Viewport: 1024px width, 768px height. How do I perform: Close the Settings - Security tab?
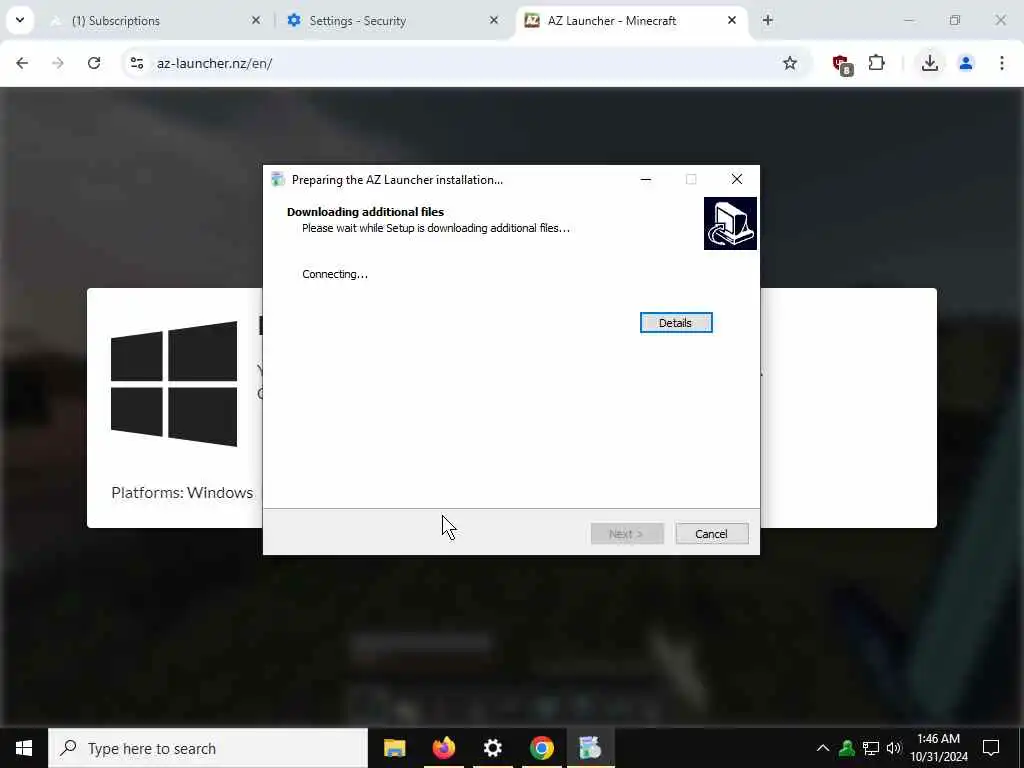[494, 21]
